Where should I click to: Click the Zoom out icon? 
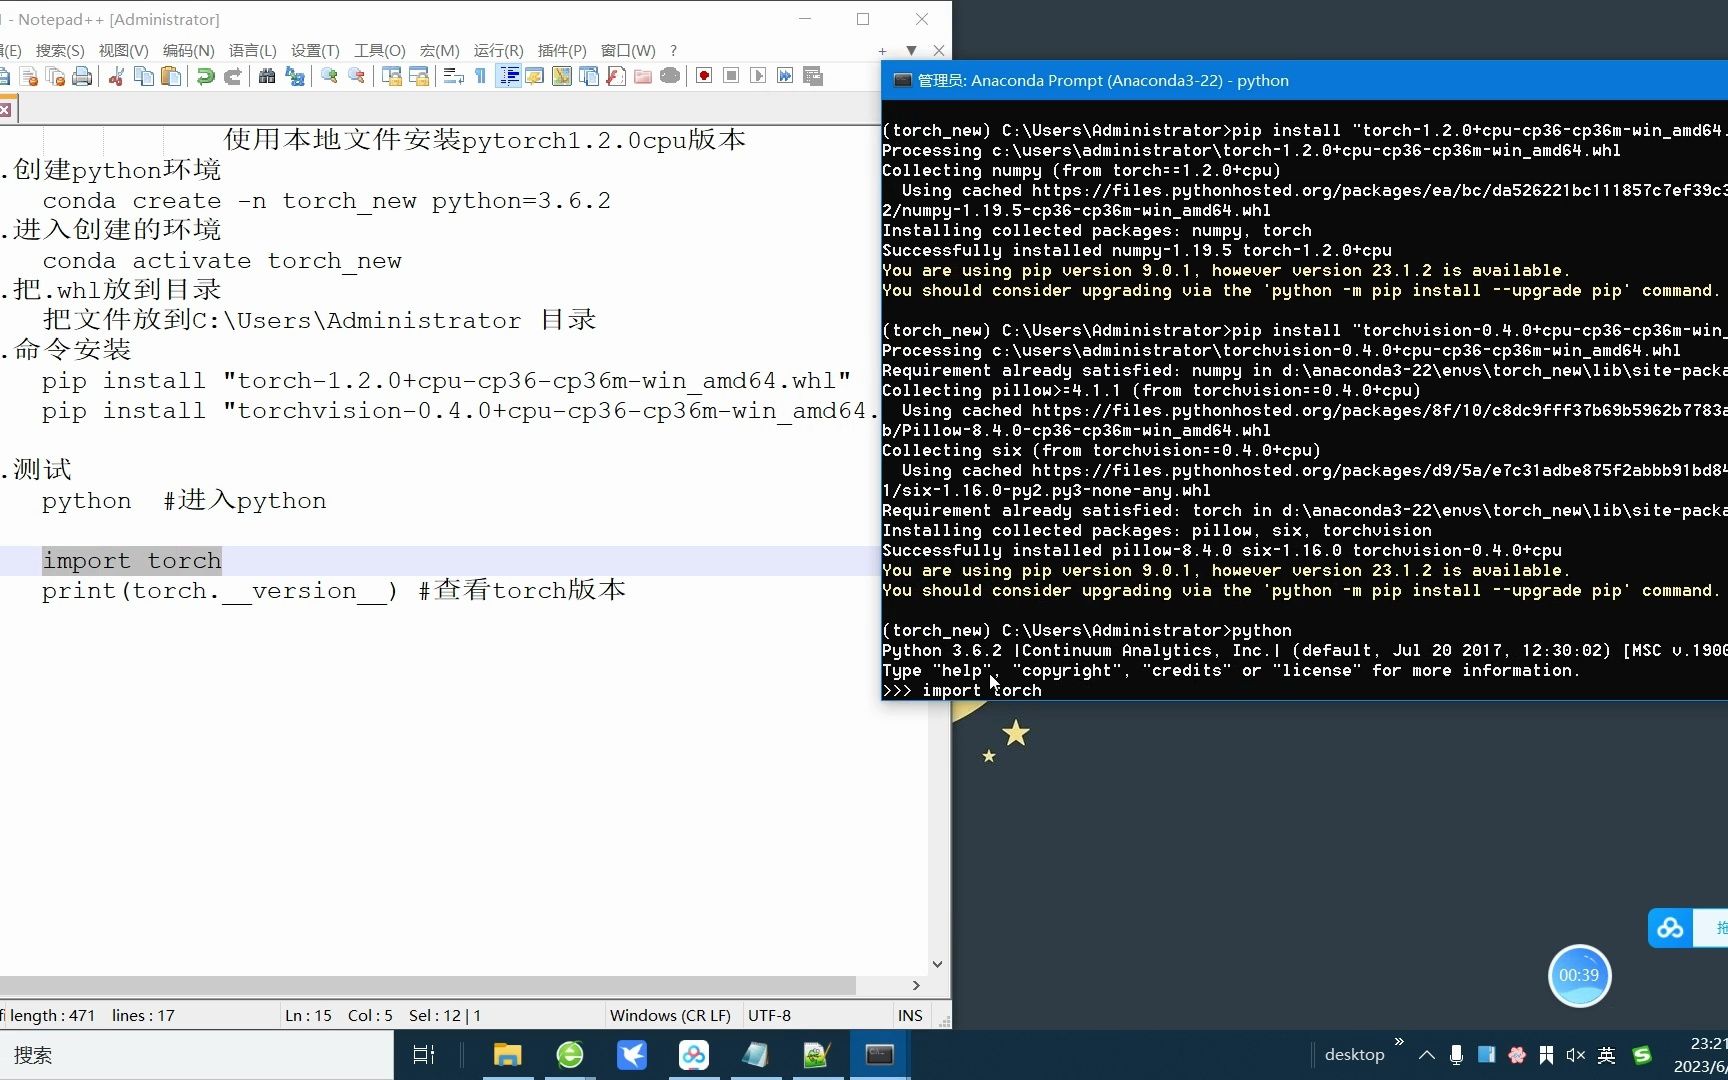click(357, 76)
